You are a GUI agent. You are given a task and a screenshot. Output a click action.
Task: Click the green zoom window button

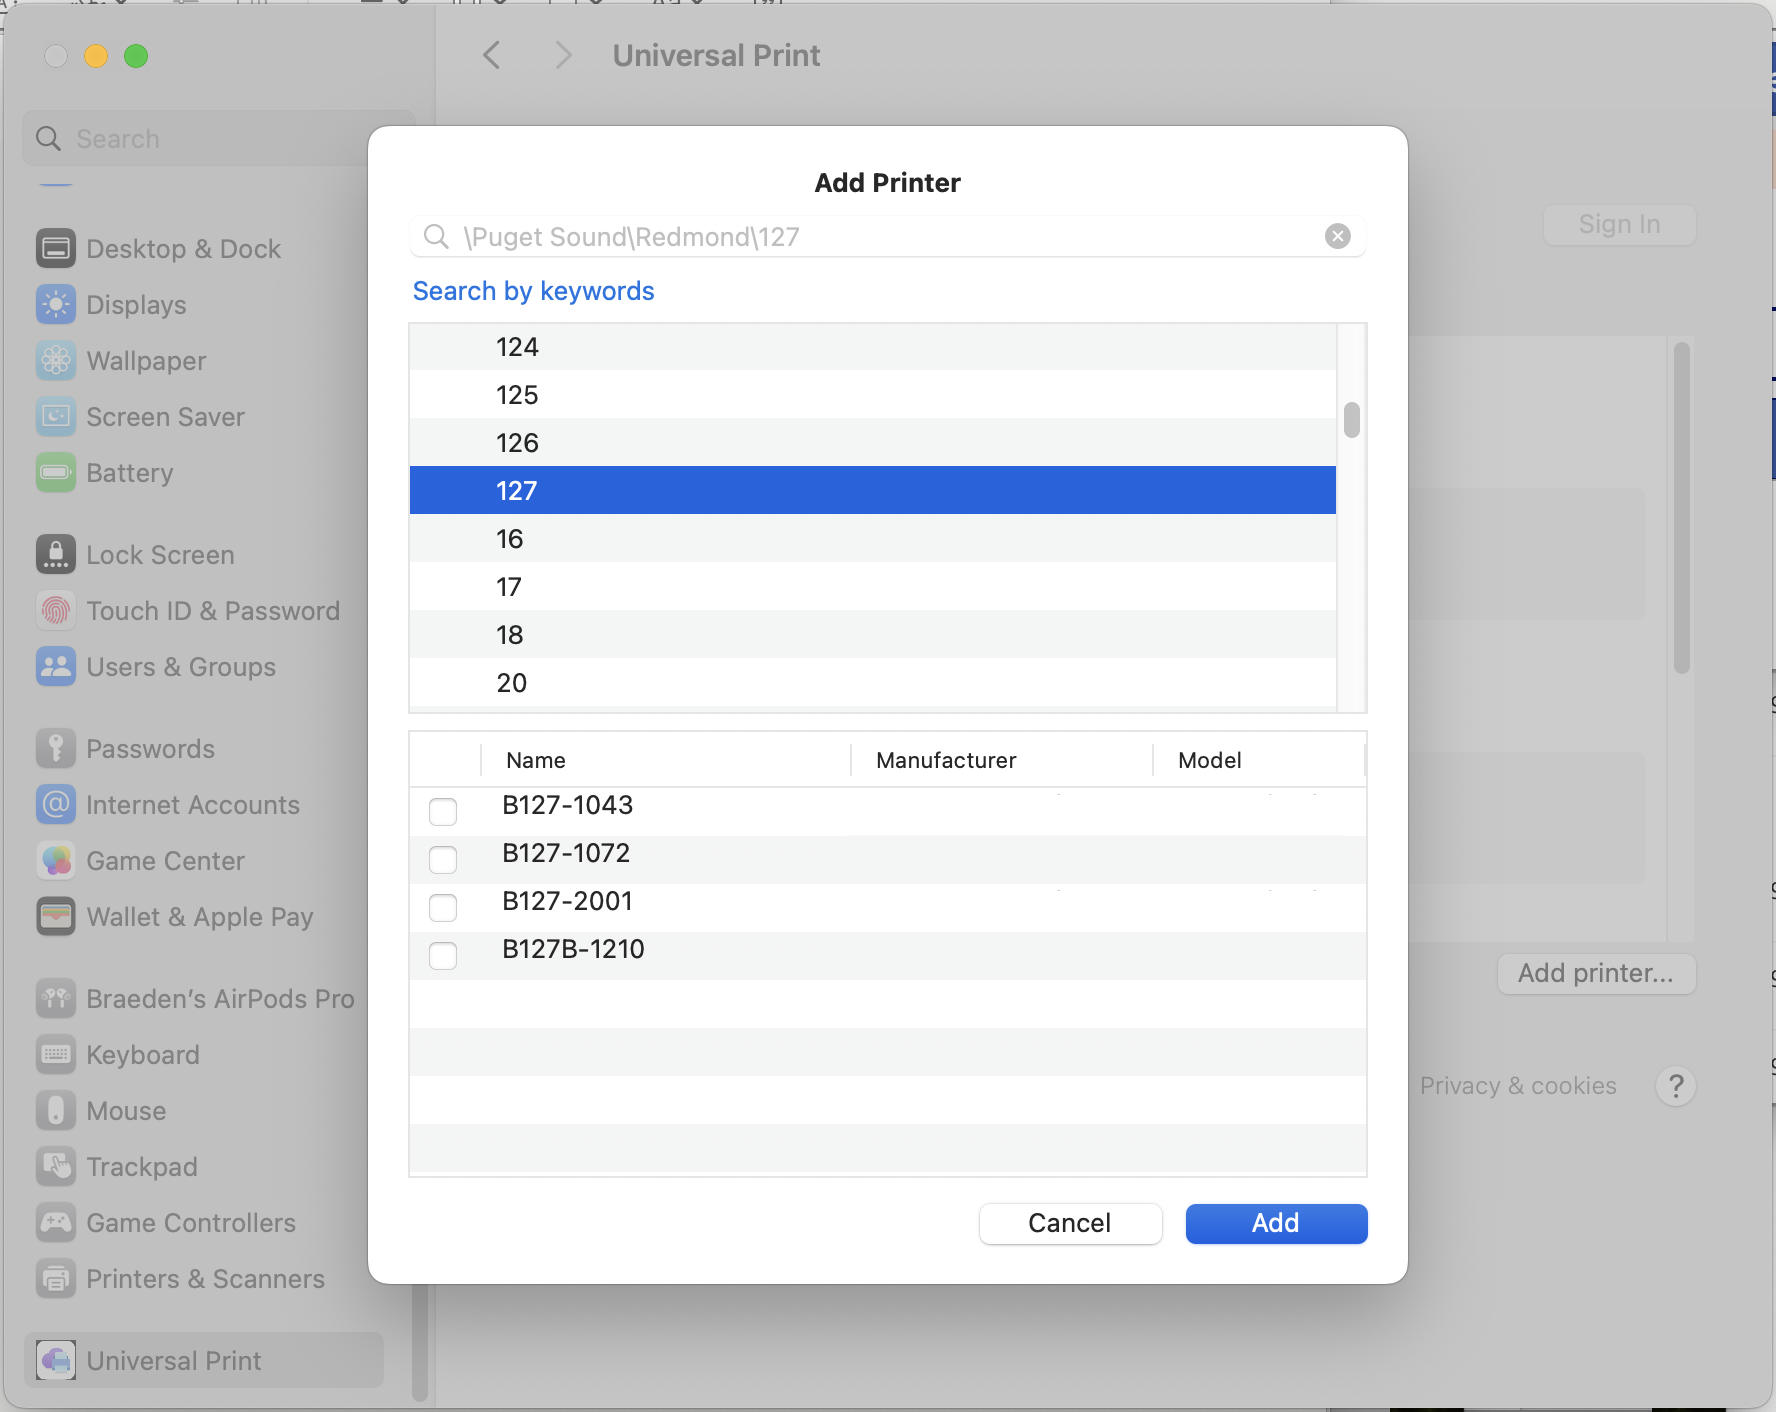(x=136, y=56)
